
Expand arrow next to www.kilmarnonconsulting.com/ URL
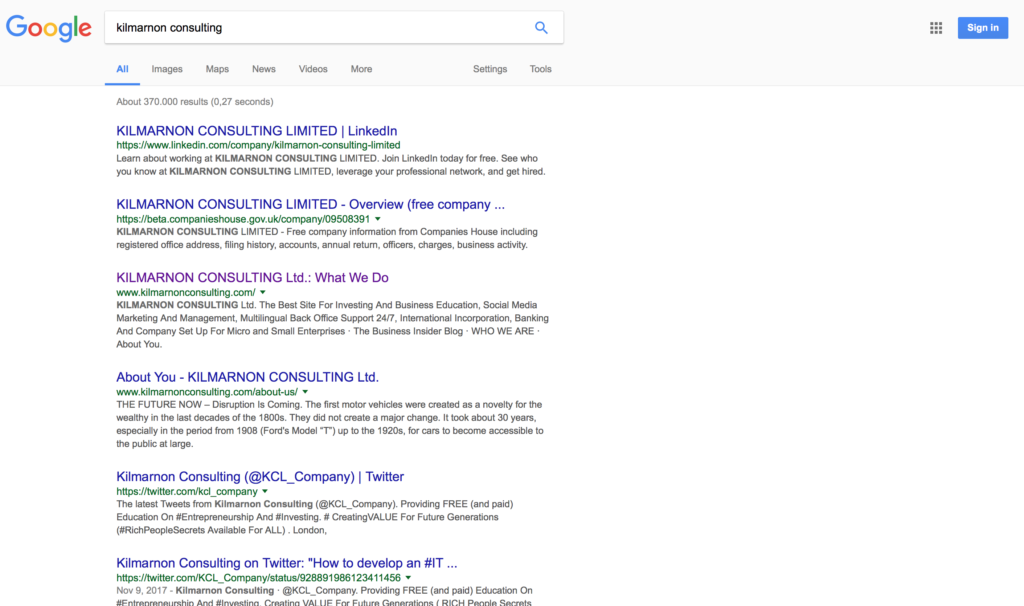pos(263,293)
